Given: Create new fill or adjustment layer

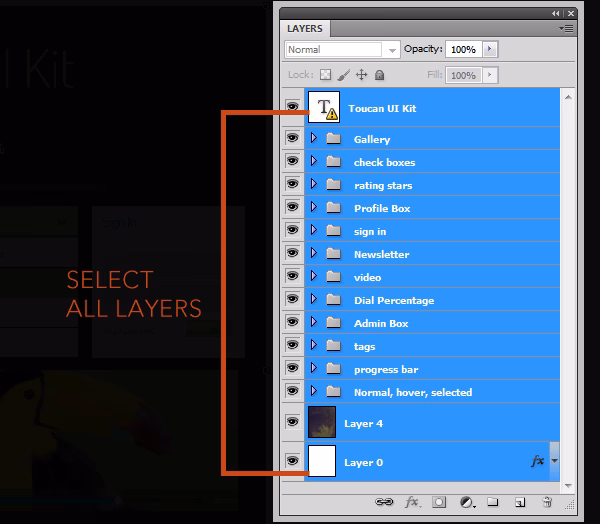Looking at the screenshot, I should point(466,502).
